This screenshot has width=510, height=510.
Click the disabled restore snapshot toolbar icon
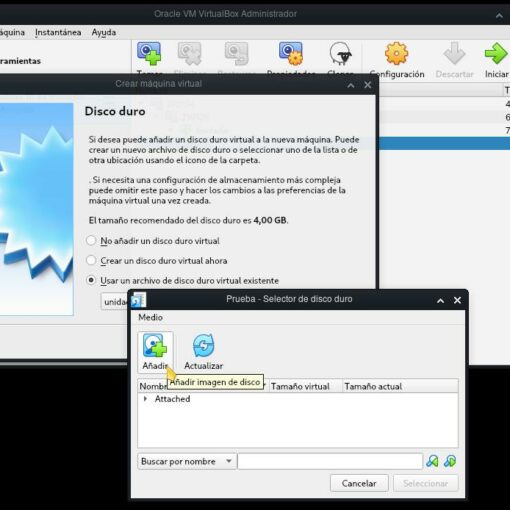(236, 54)
